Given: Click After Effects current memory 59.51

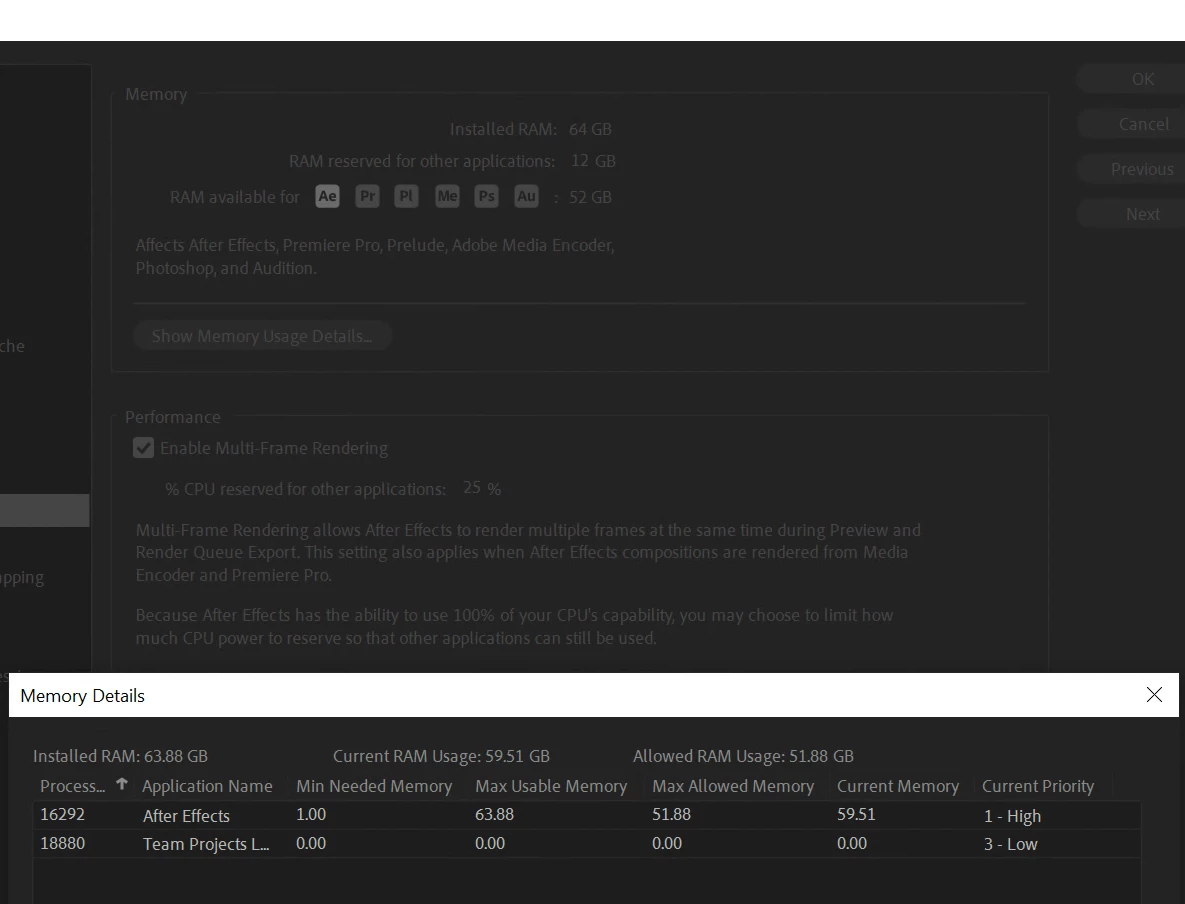Looking at the screenshot, I should tap(856, 814).
